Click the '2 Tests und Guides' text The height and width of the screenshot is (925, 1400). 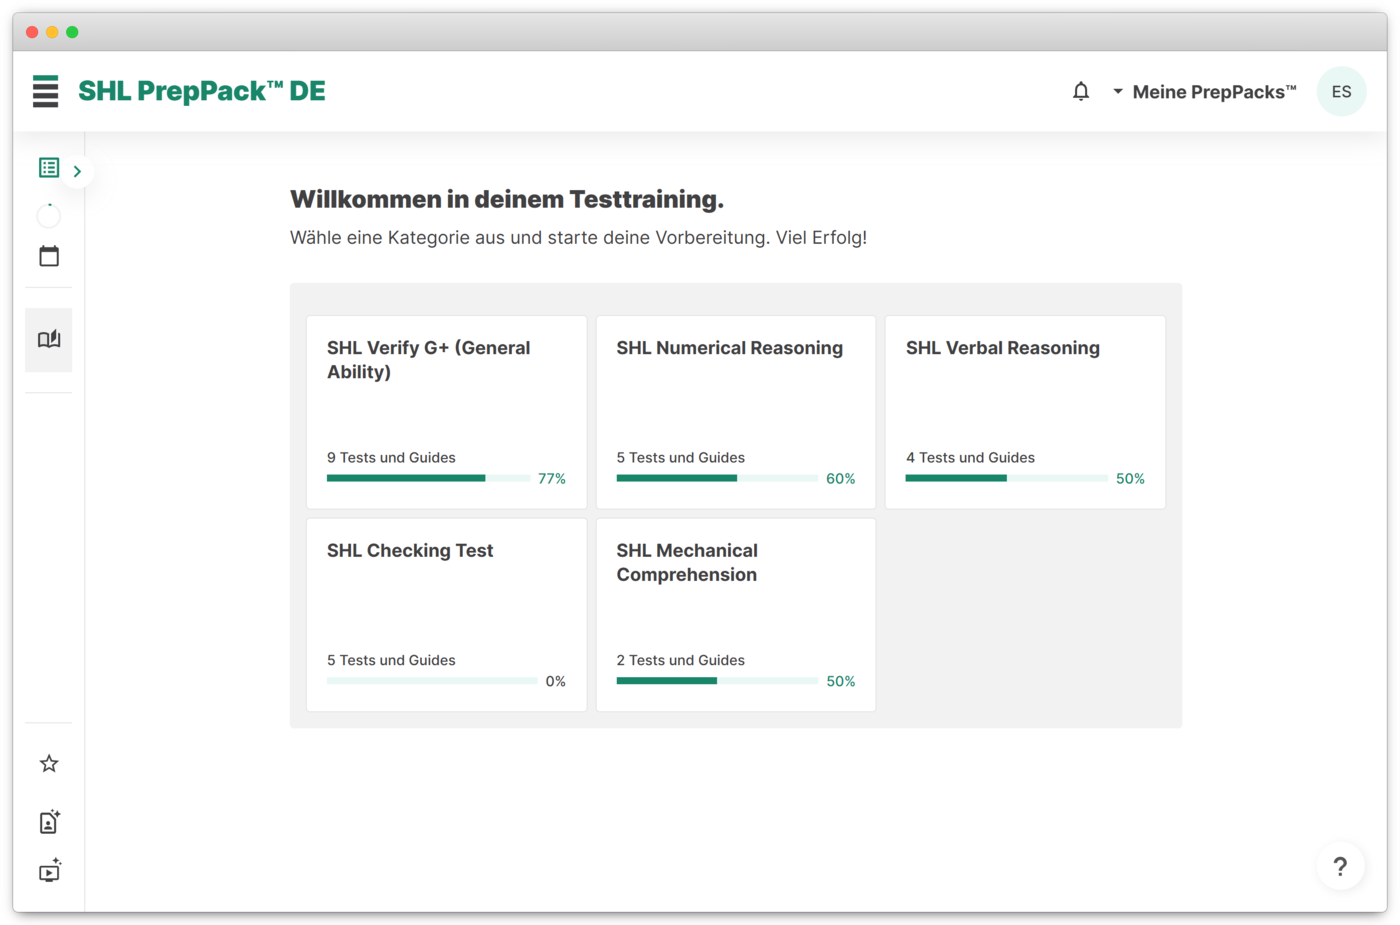click(x=680, y=660)
